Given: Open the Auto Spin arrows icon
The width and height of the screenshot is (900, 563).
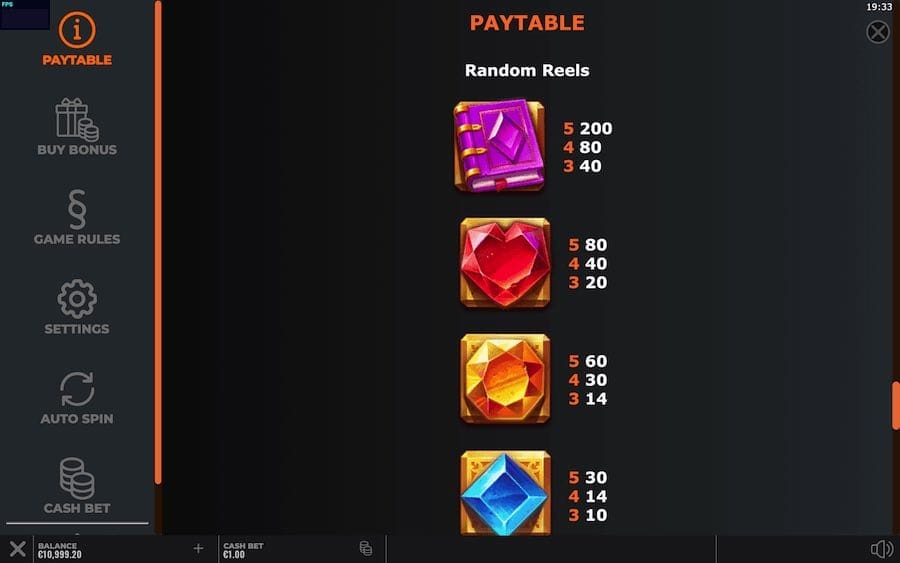Looking at the screenshot, I should click(x=77, y=389).
